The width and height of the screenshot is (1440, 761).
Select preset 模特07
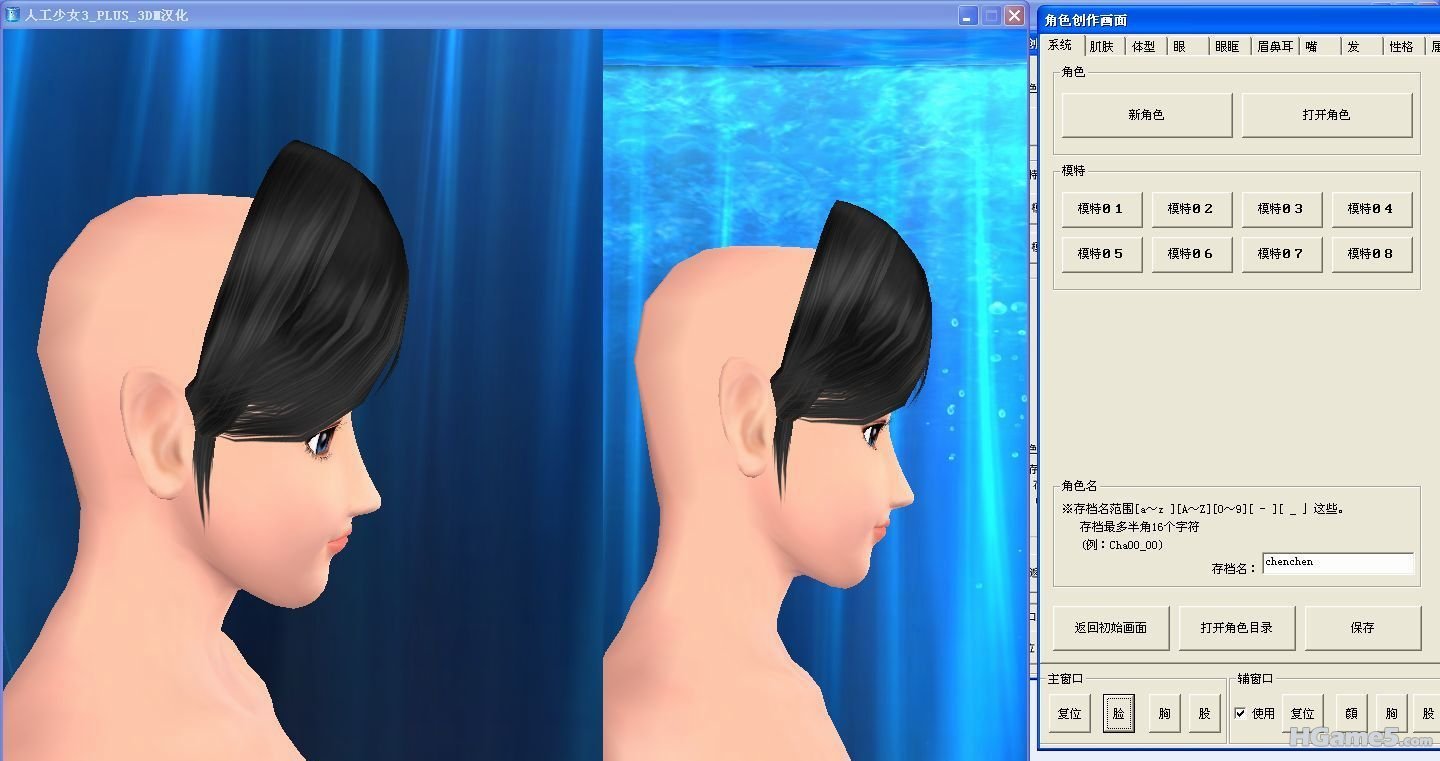pos(1281,254)
